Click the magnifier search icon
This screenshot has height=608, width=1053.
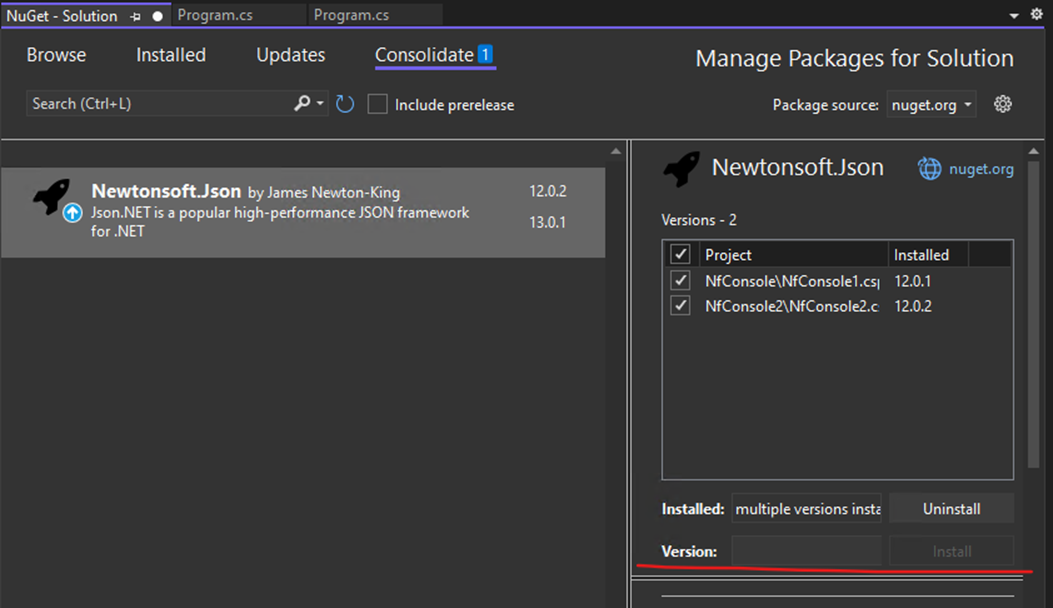coord(303,103)
